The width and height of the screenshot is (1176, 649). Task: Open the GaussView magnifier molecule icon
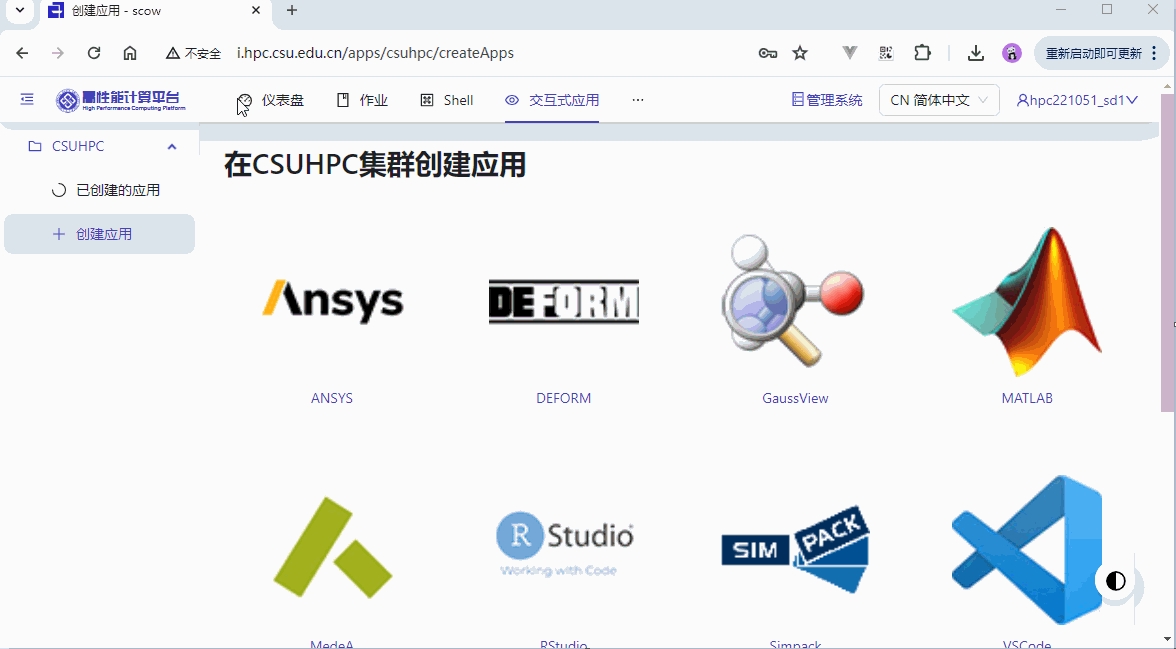795,301
